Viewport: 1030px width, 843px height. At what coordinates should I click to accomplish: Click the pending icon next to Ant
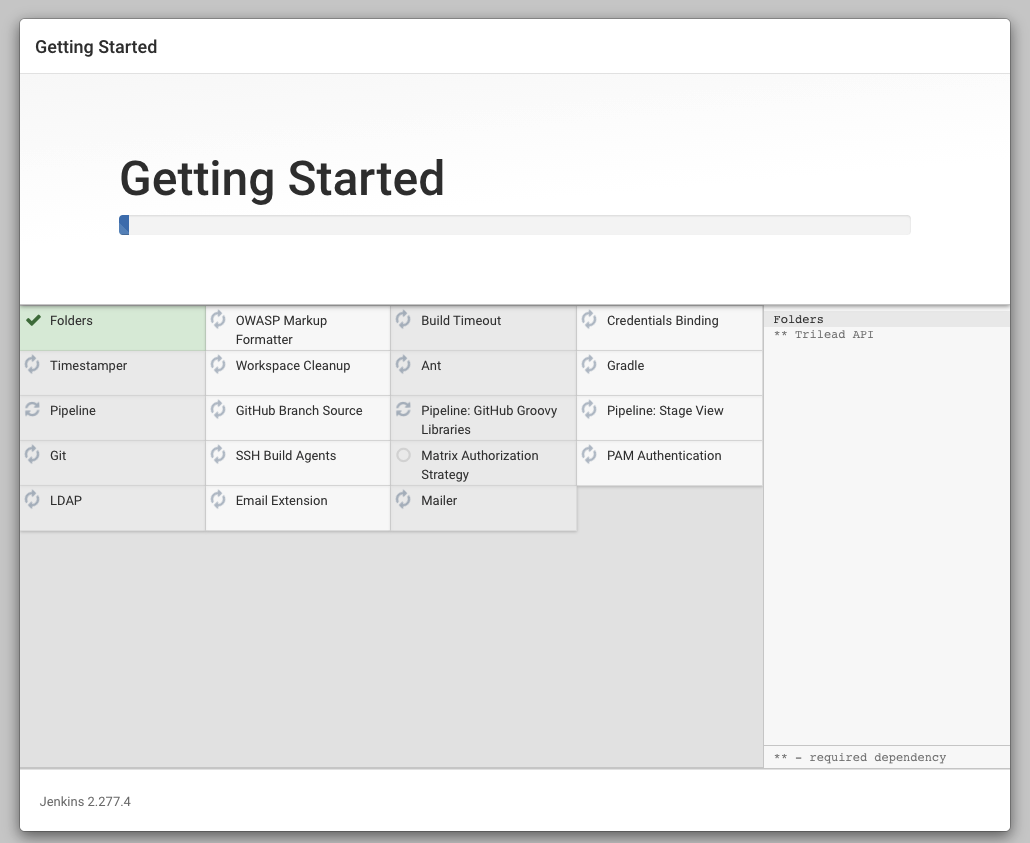403,364
